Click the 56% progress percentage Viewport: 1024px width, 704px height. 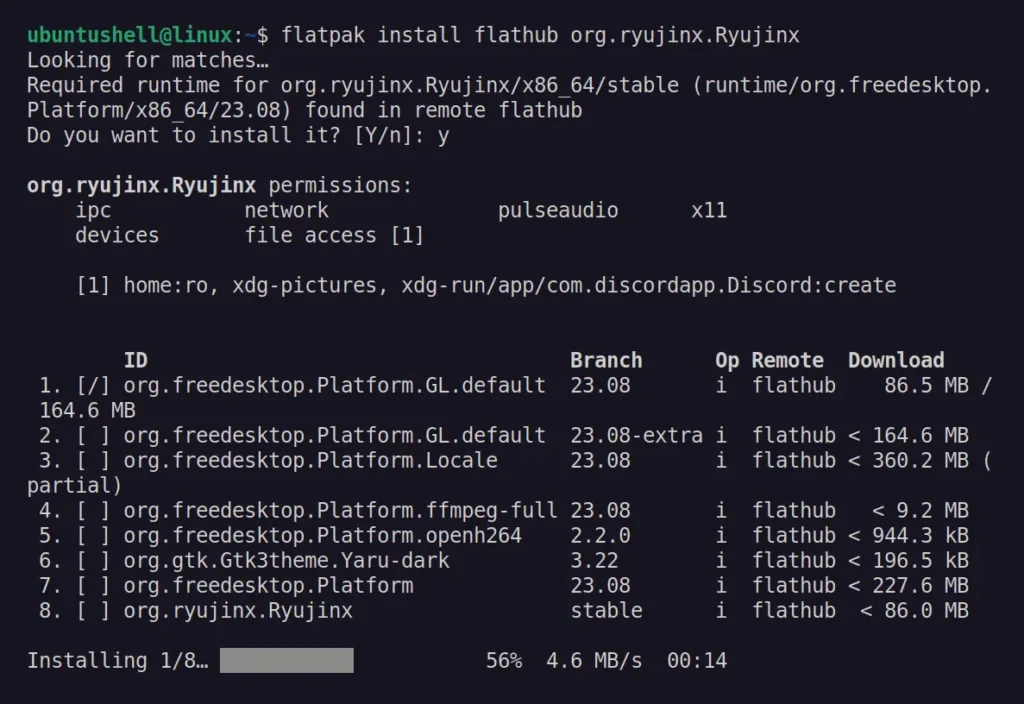click(504, 660)
